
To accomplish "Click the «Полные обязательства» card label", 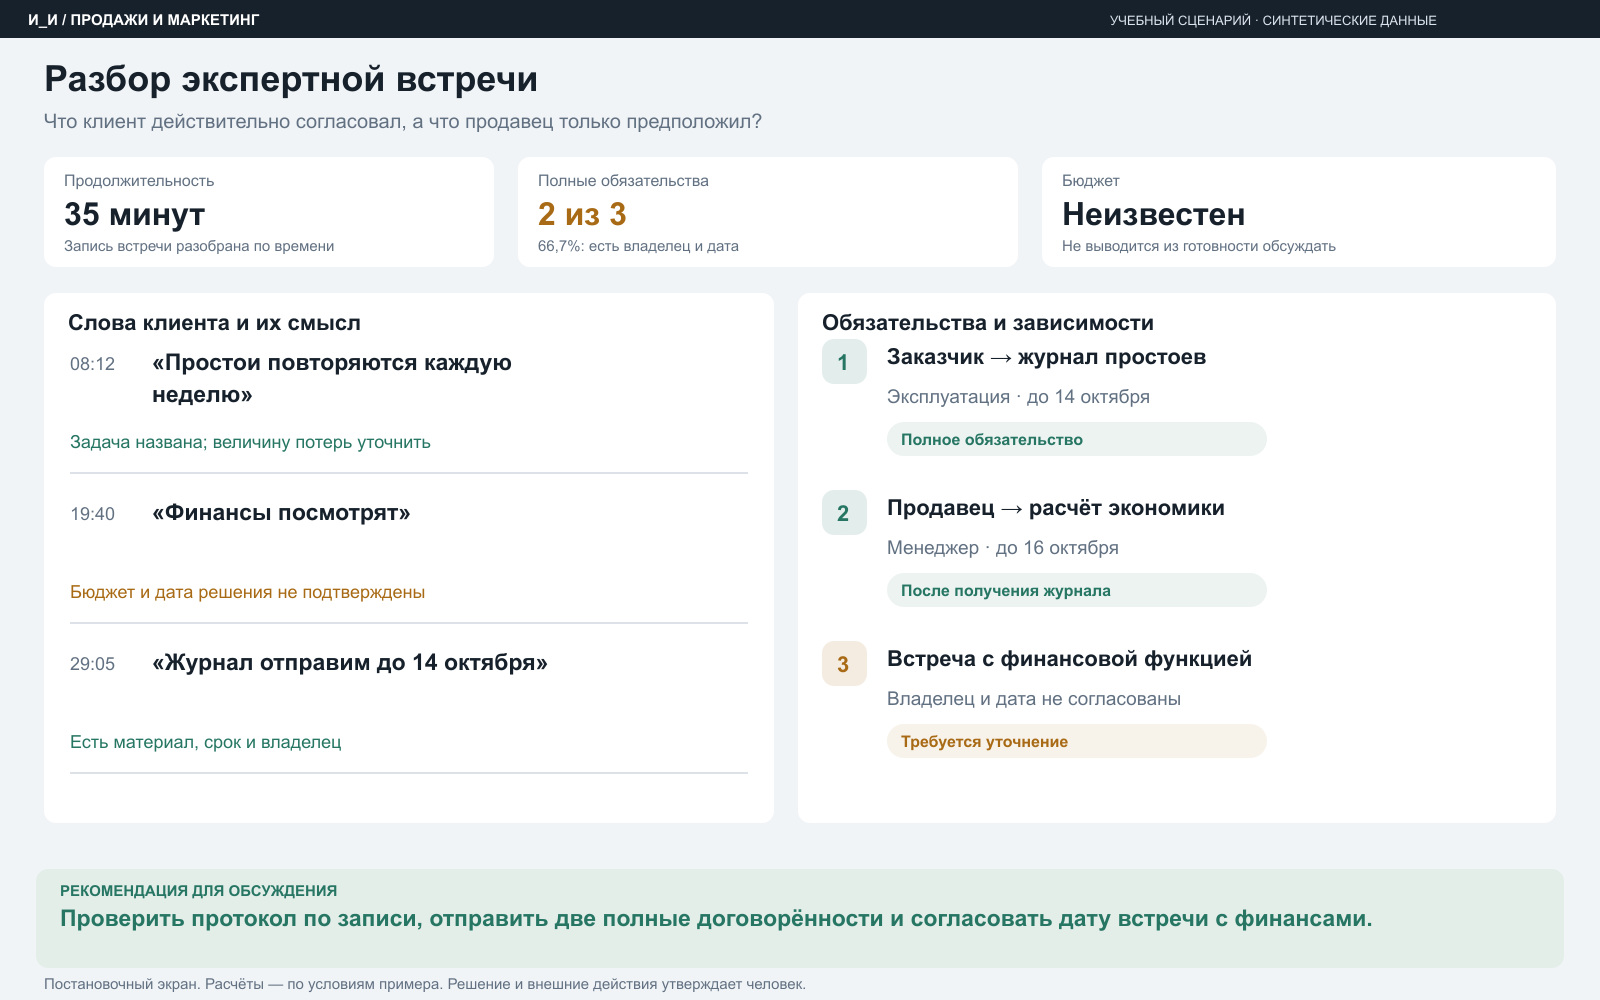I will [x=623, y=181].
